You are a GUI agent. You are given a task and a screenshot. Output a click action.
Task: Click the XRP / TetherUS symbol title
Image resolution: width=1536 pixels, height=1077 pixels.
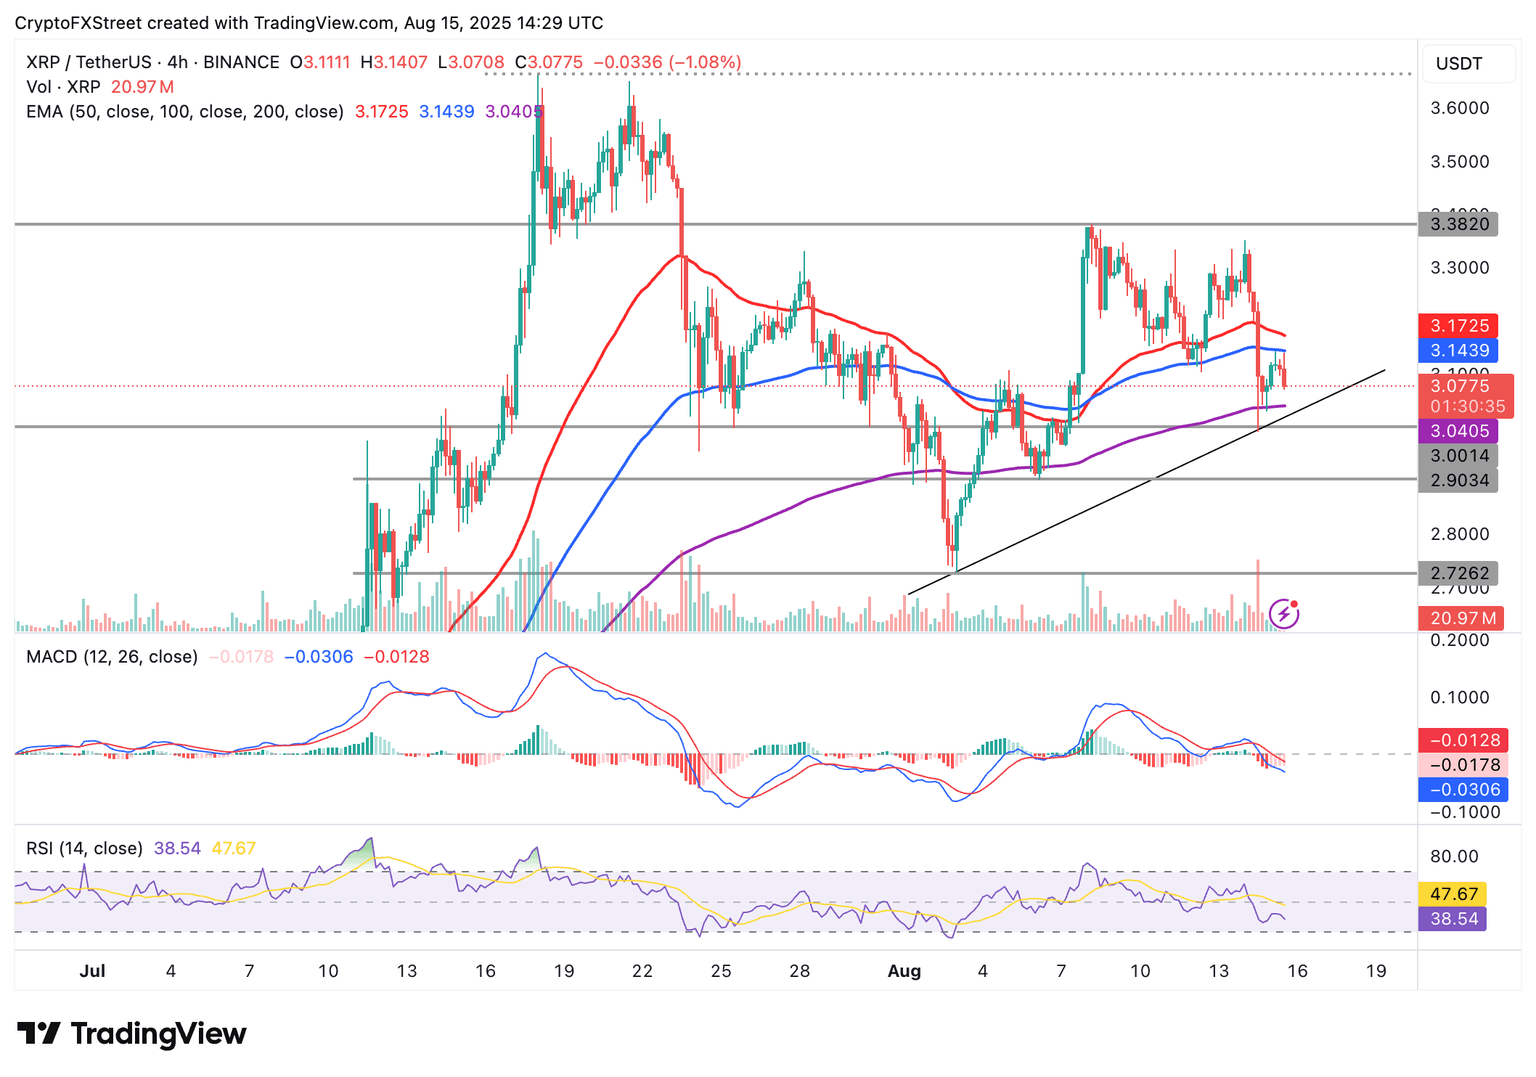(x=152, y=62)
